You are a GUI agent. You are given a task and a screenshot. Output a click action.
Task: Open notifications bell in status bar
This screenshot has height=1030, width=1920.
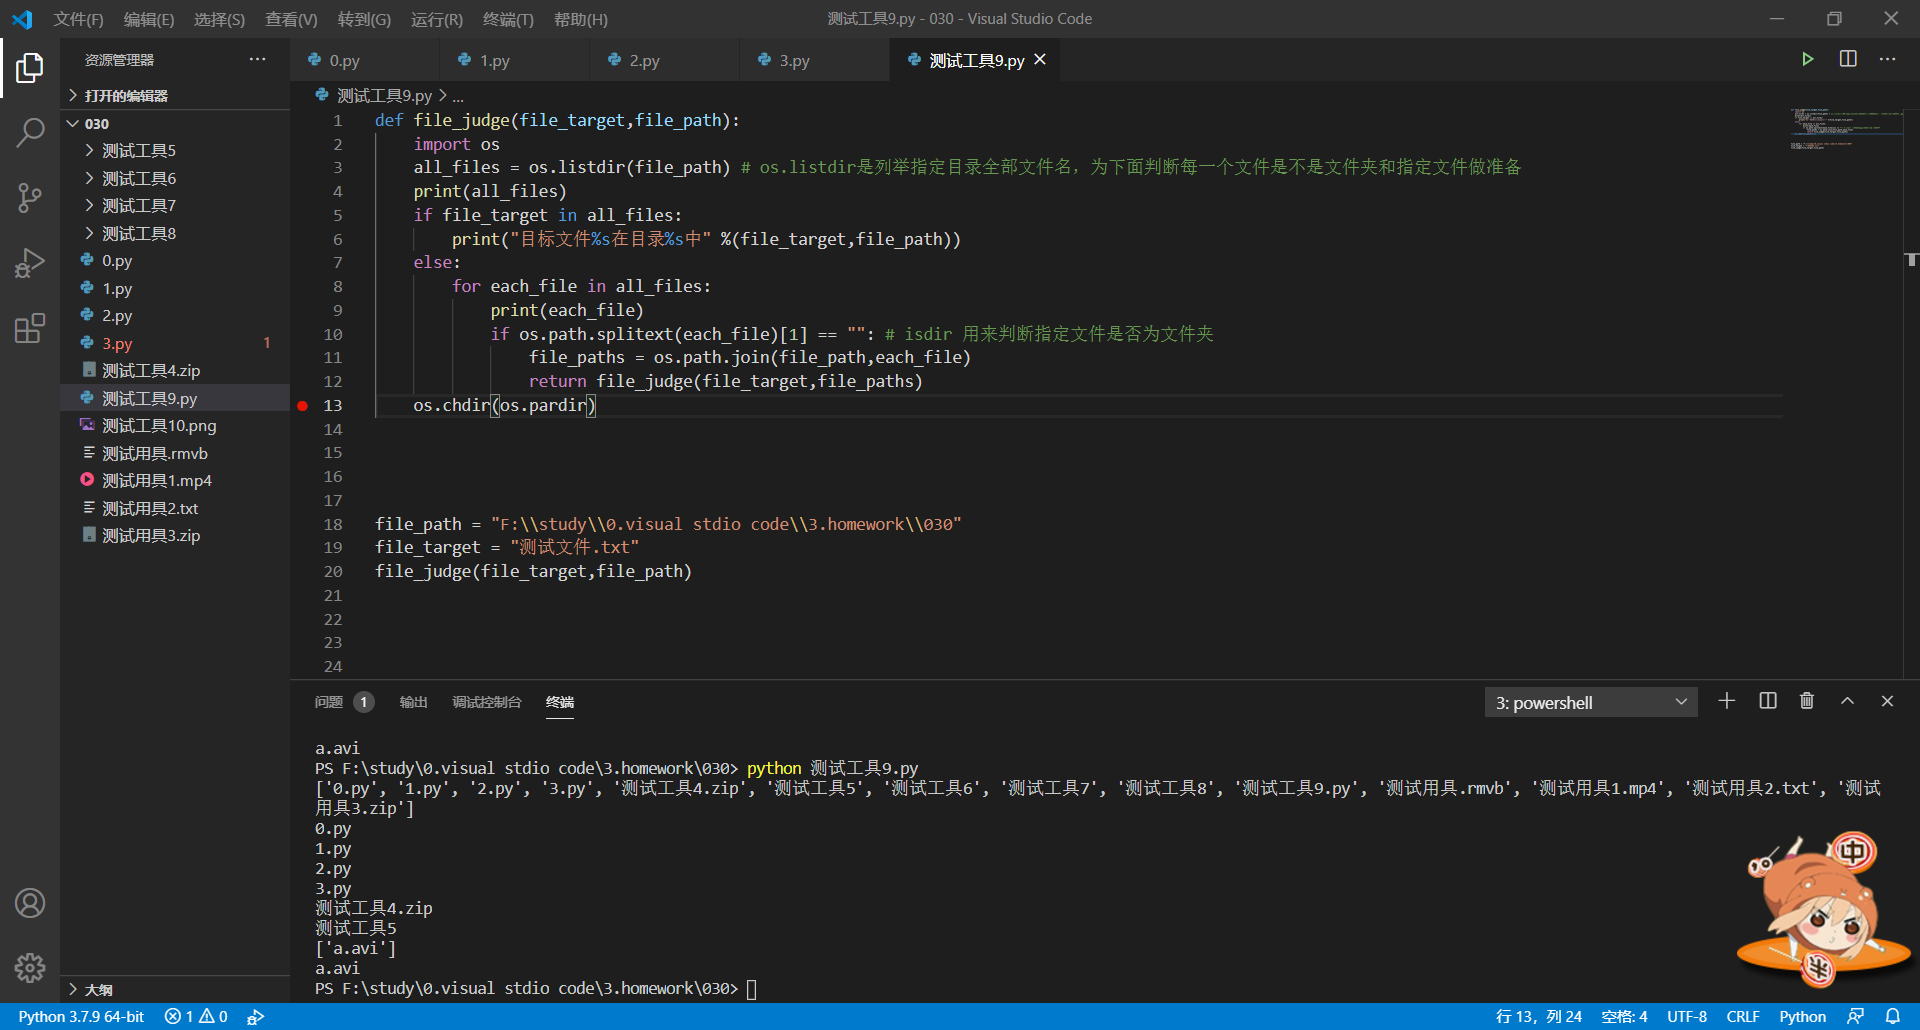click(1893, 1016)
